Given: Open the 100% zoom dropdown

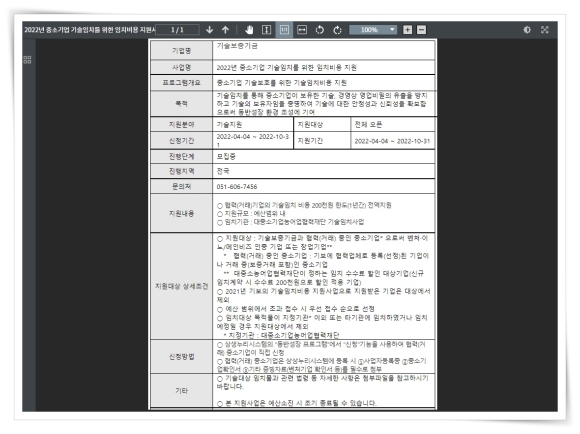Looking at the screenshot, I should click(373, 30).
